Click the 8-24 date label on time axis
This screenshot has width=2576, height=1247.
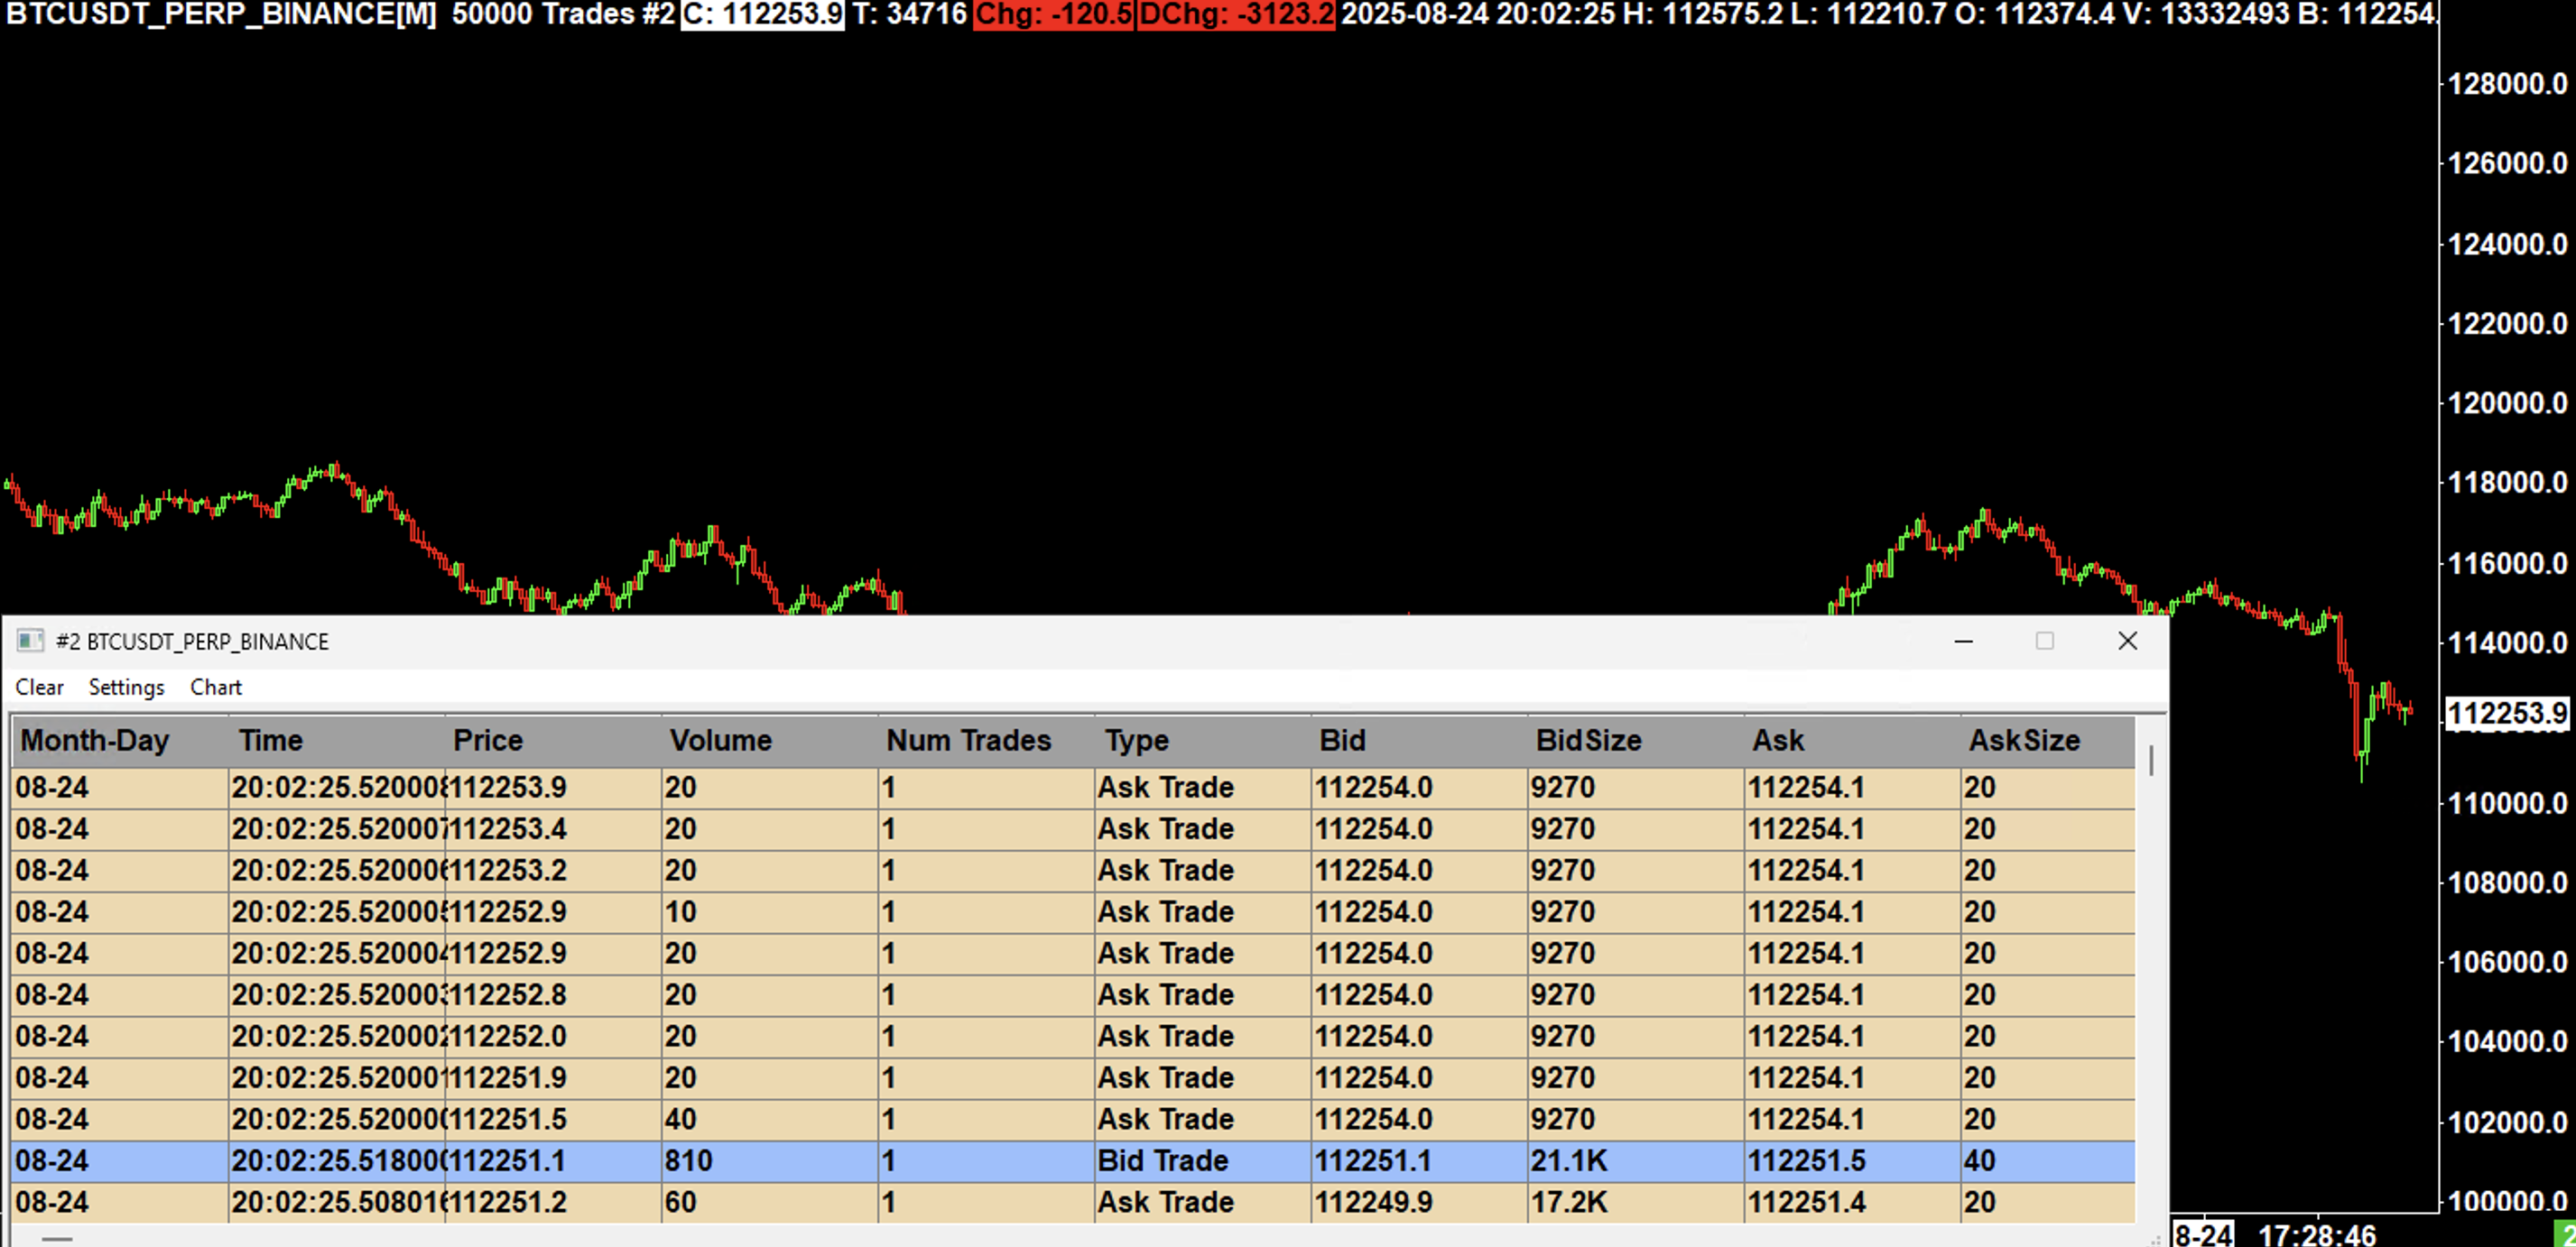pos(2203,1236)
